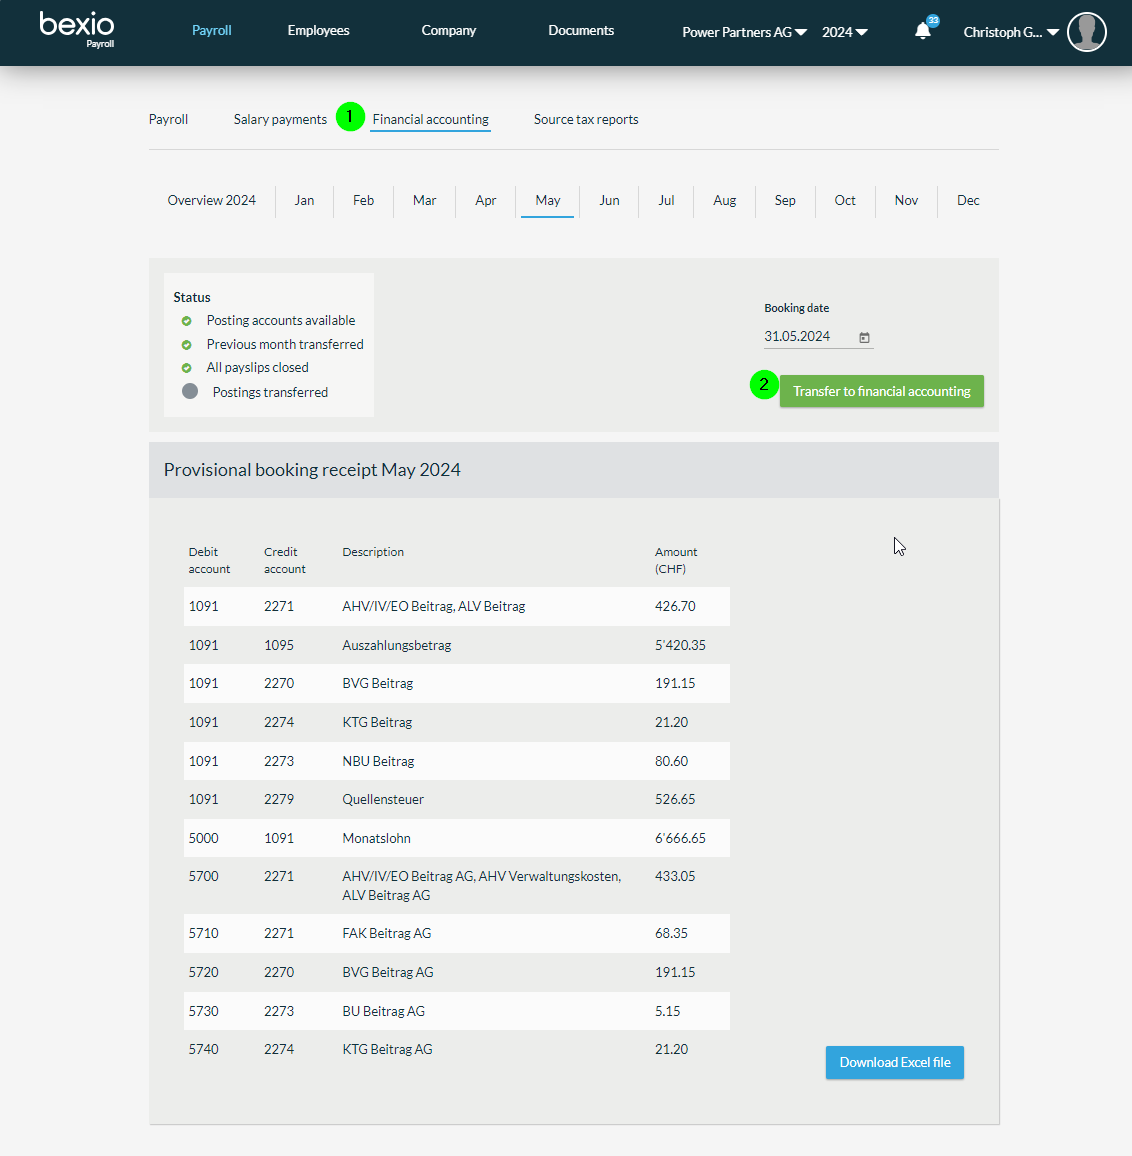This screenshot has height=1156, width=1132.
Task: Click the Download Excel file button
Action: point(895,1062)
